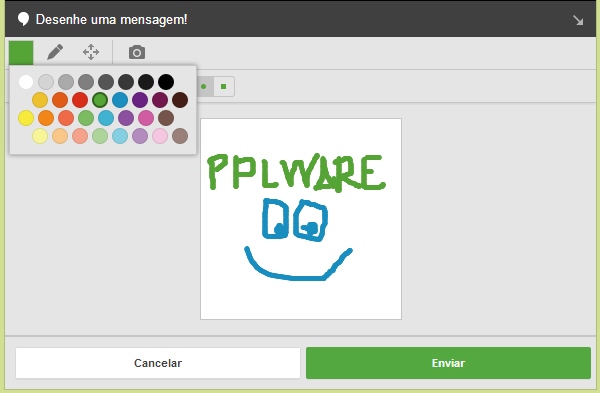Pick the pale yellow pastel swatch
Image resolution: width=600 pixels, height=393 pixels.
coord(40,136)
